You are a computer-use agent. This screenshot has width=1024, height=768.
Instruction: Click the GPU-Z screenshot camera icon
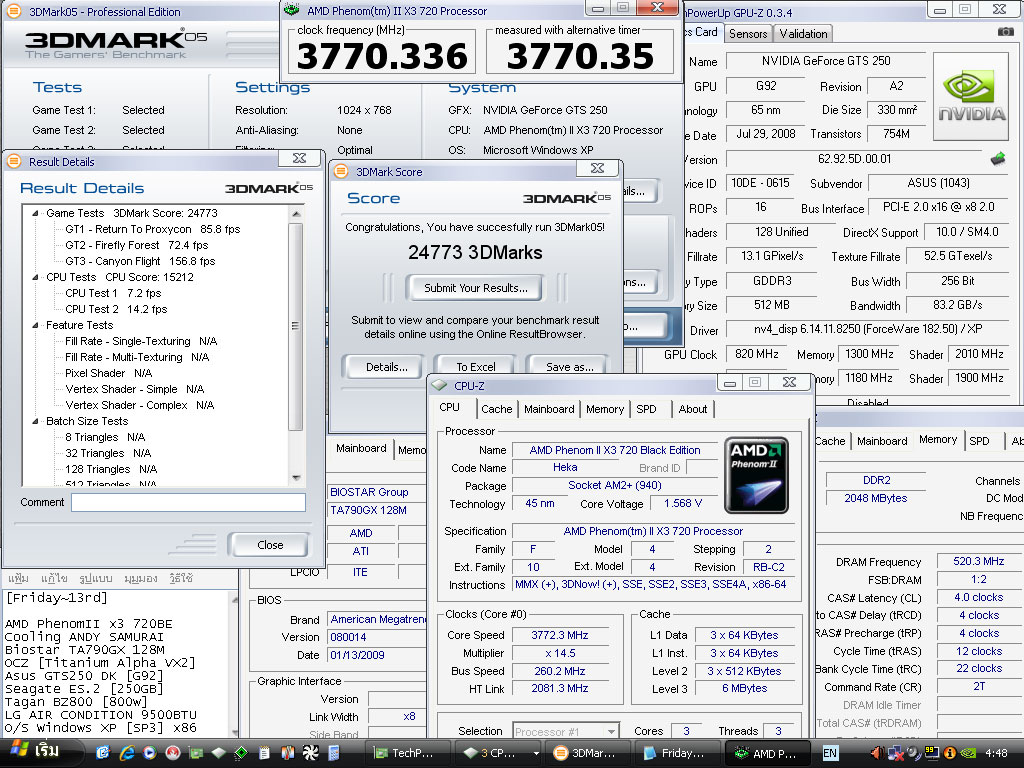(1005, 33)
